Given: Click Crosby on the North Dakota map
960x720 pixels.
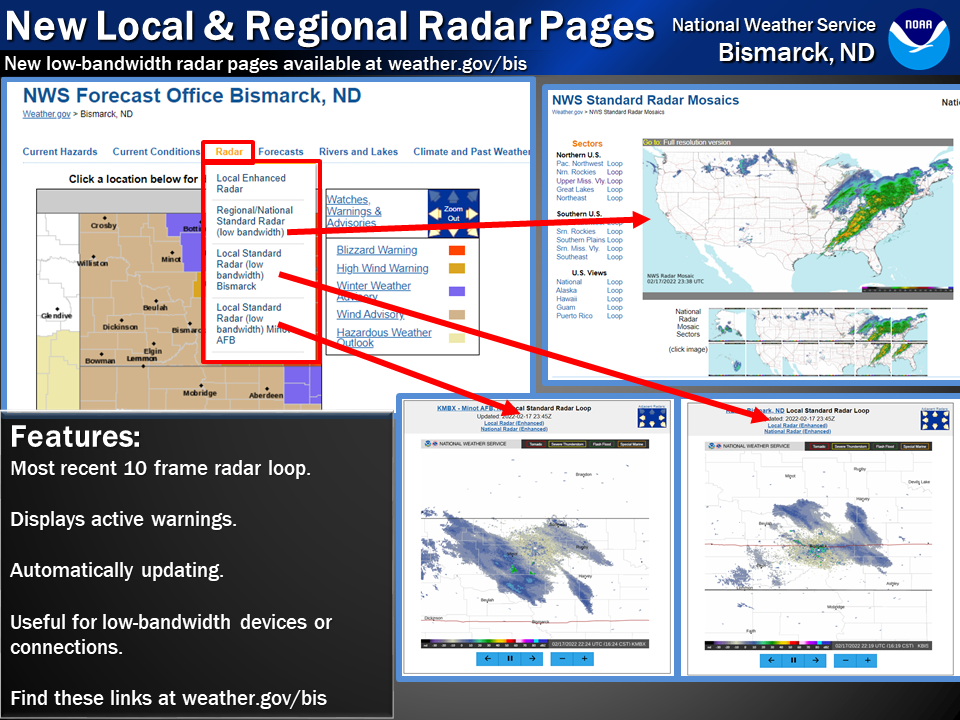Looking at the screenshot, I should [x=103, y=225].
